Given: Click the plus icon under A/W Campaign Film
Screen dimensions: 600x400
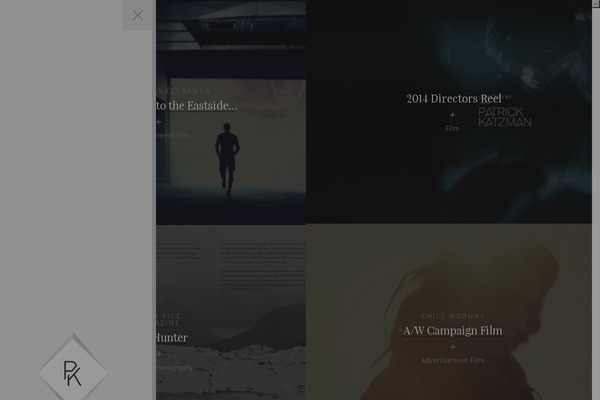Looking at the screenshot, I should [453, 347].
